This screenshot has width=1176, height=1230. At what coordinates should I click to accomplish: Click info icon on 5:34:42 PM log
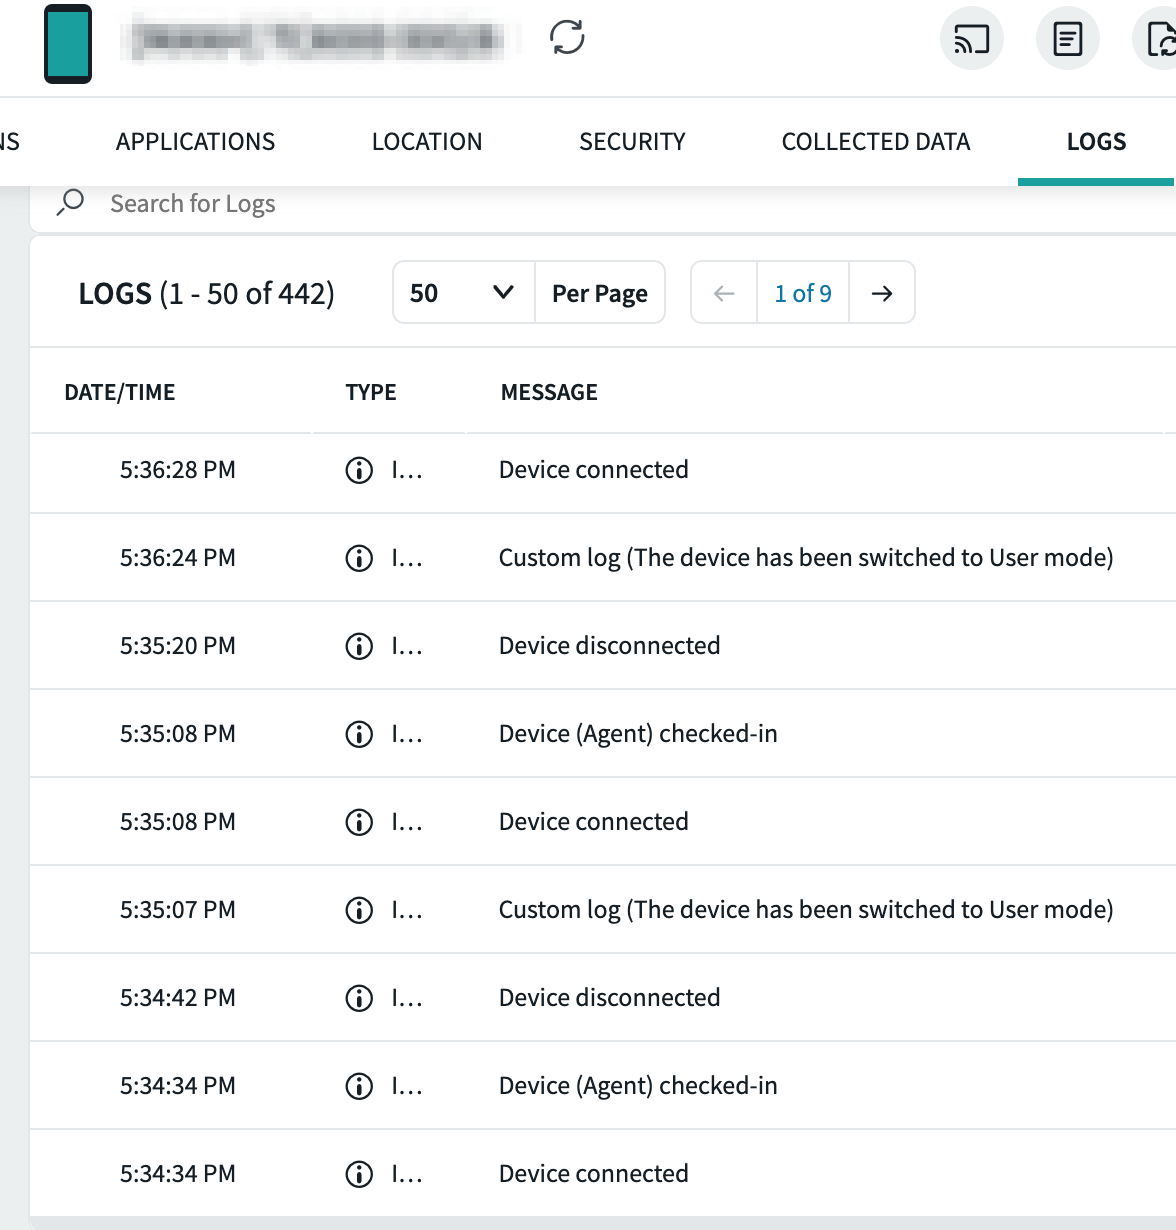point(359,998)
